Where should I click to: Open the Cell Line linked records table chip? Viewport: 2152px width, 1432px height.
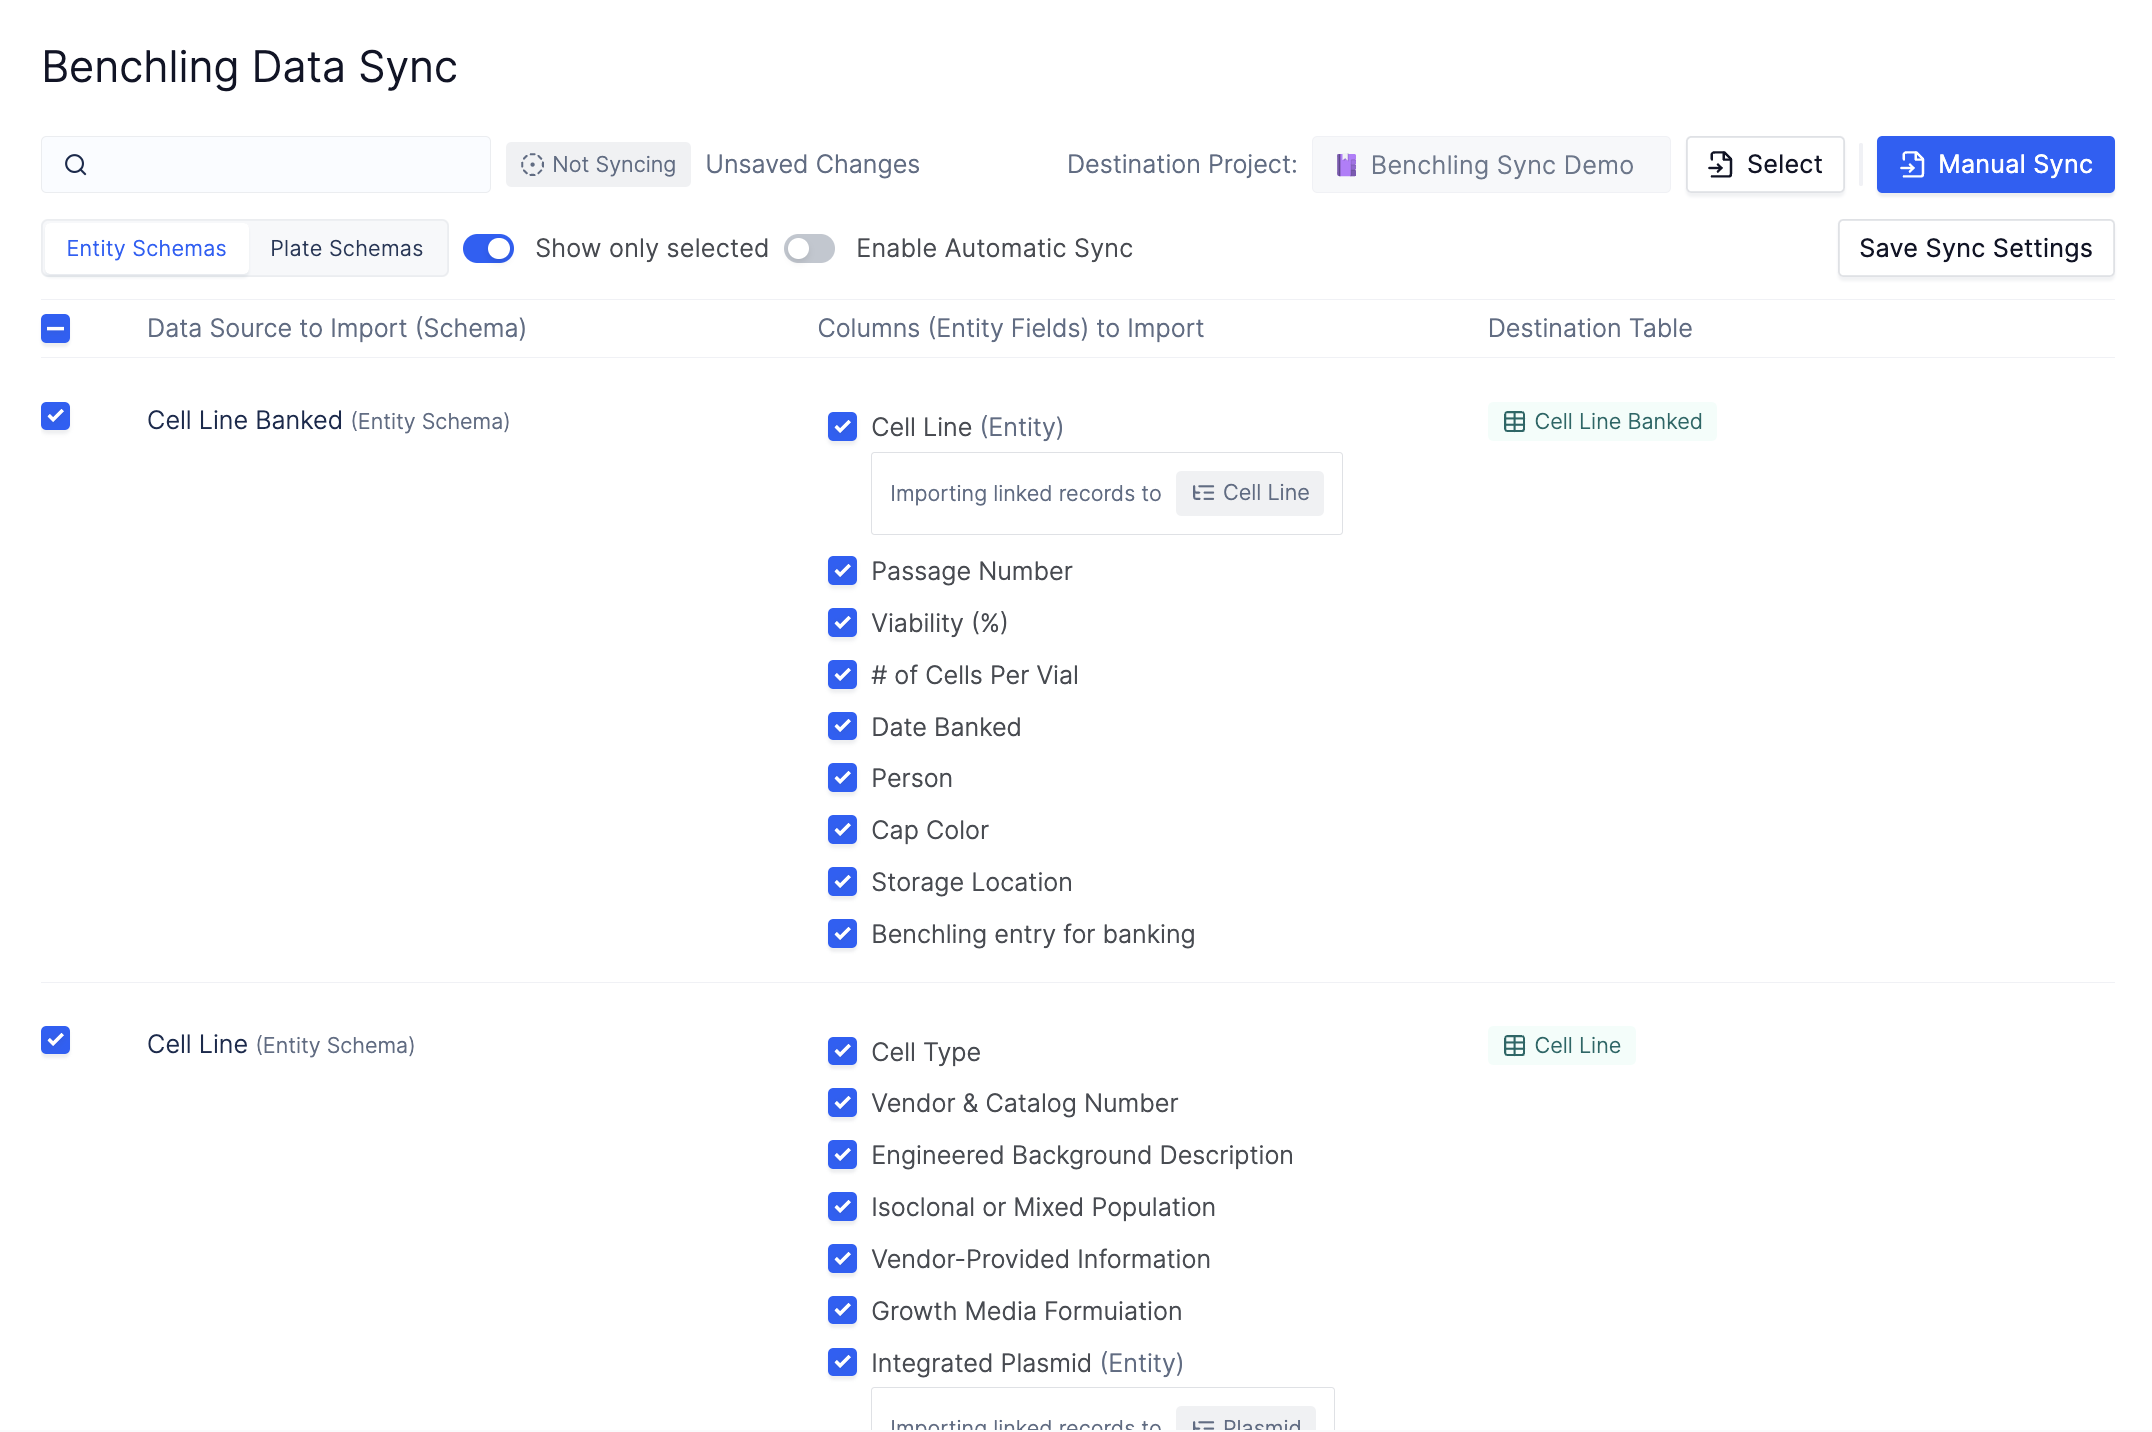click(1250, 493)
